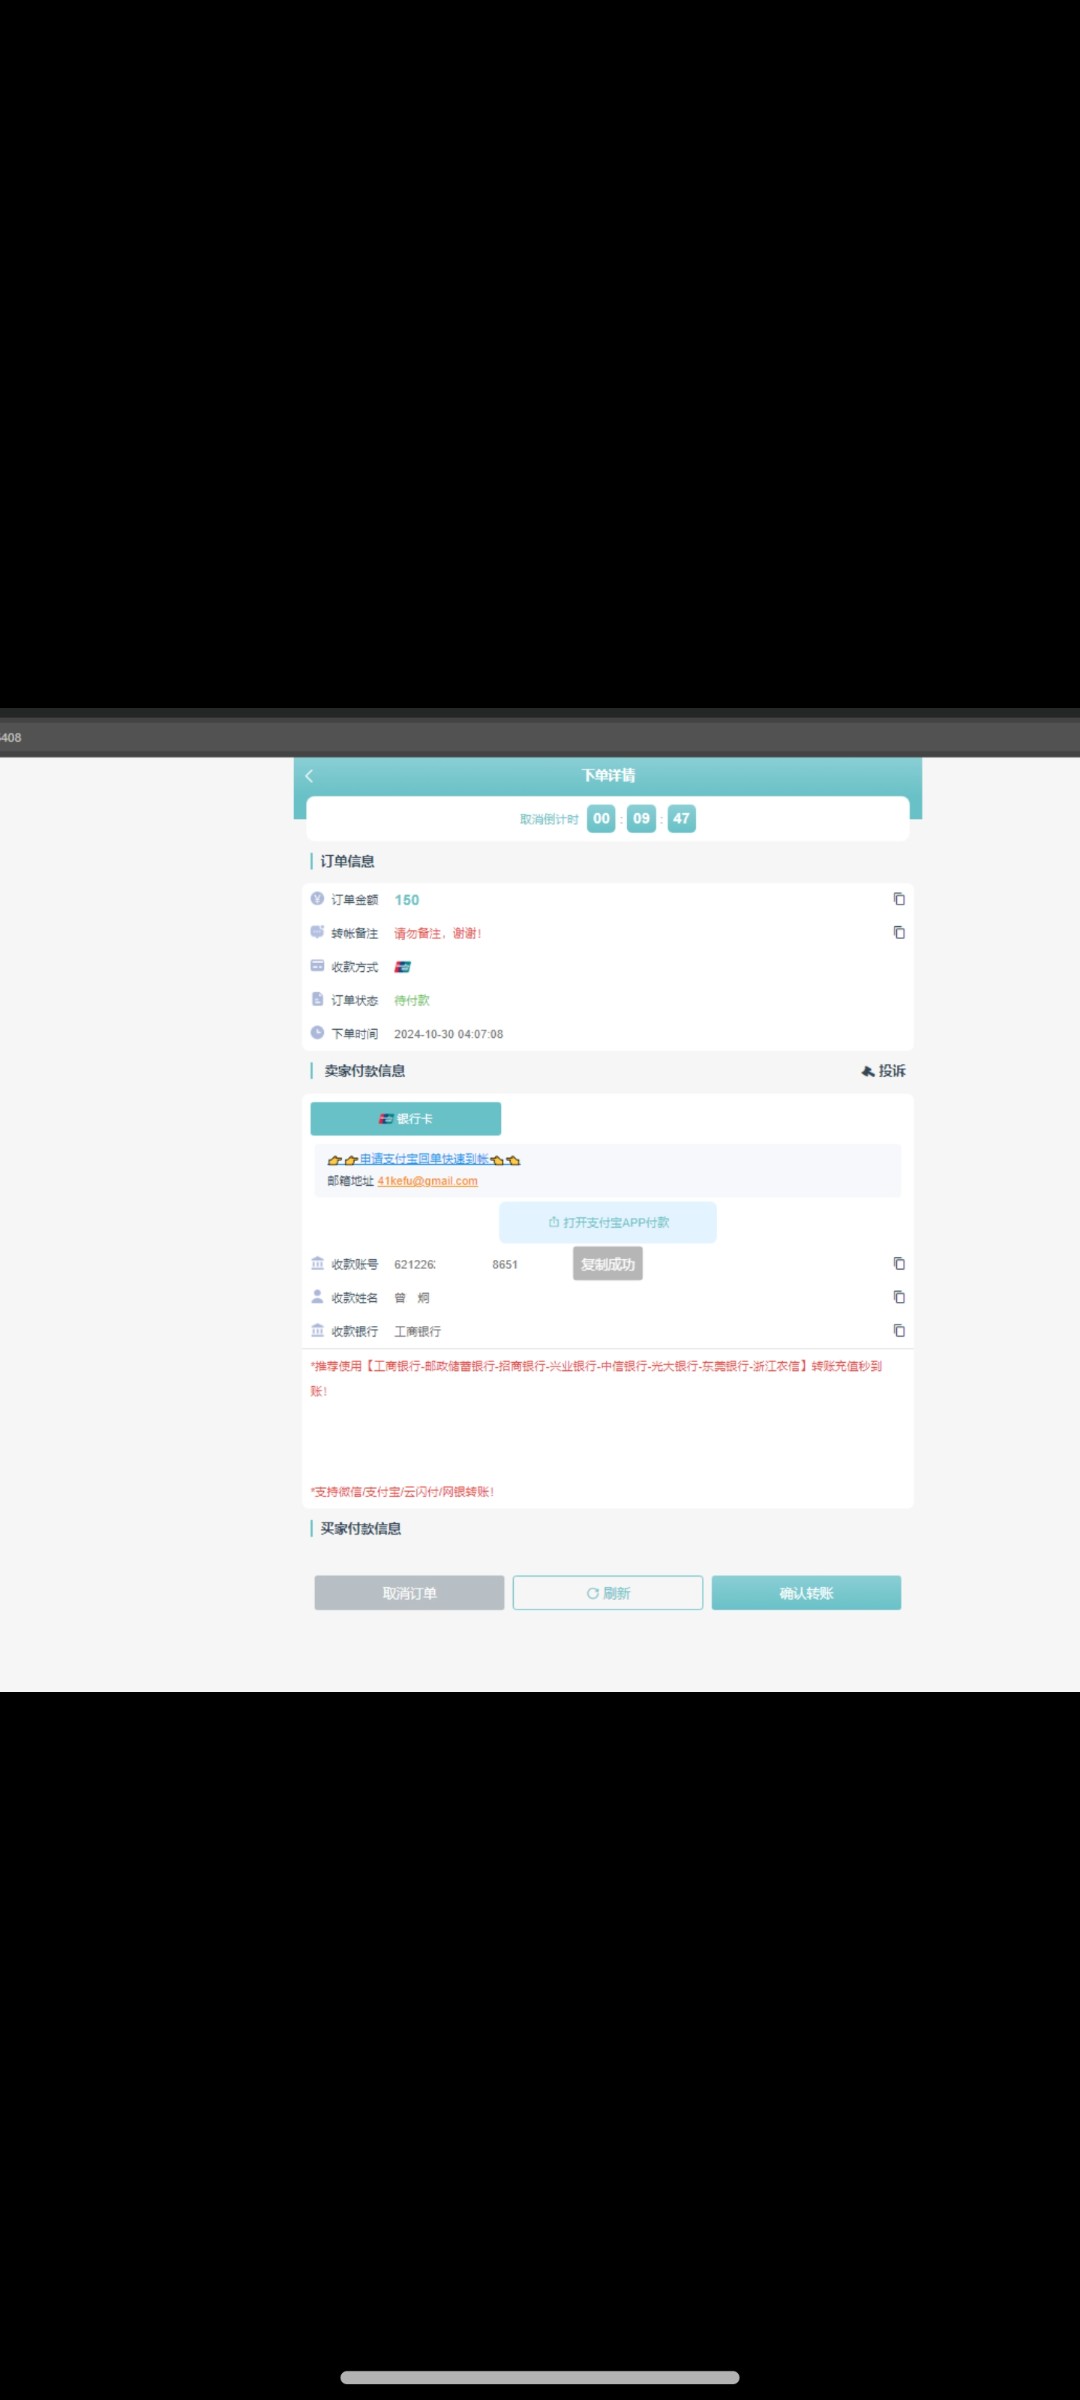Image resolution: width=1080 pixels, height=2400 pixels.
Task: Click the 复制成功 toast message
Action: 608,1264
